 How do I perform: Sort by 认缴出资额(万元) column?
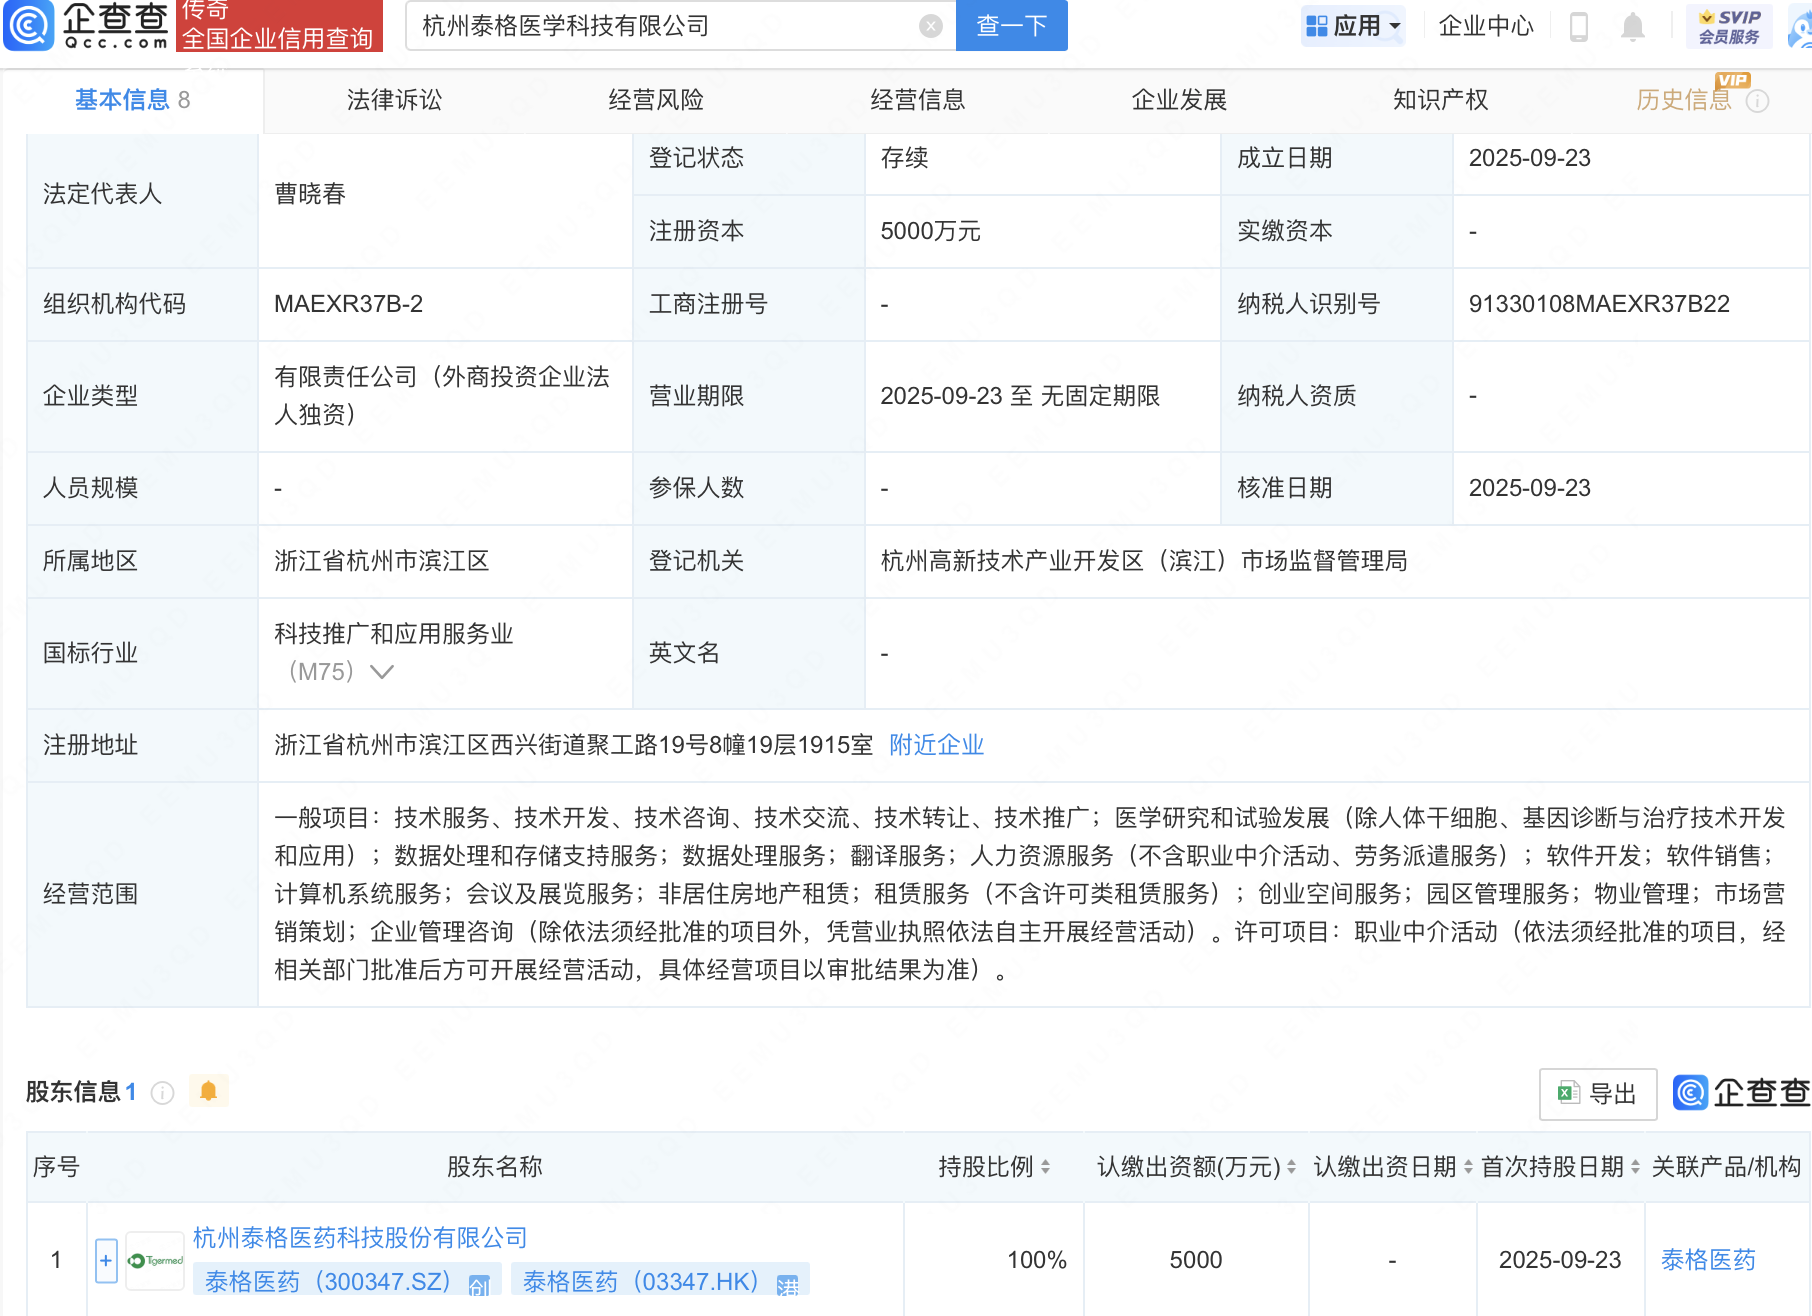[x=1291, y=1167]
